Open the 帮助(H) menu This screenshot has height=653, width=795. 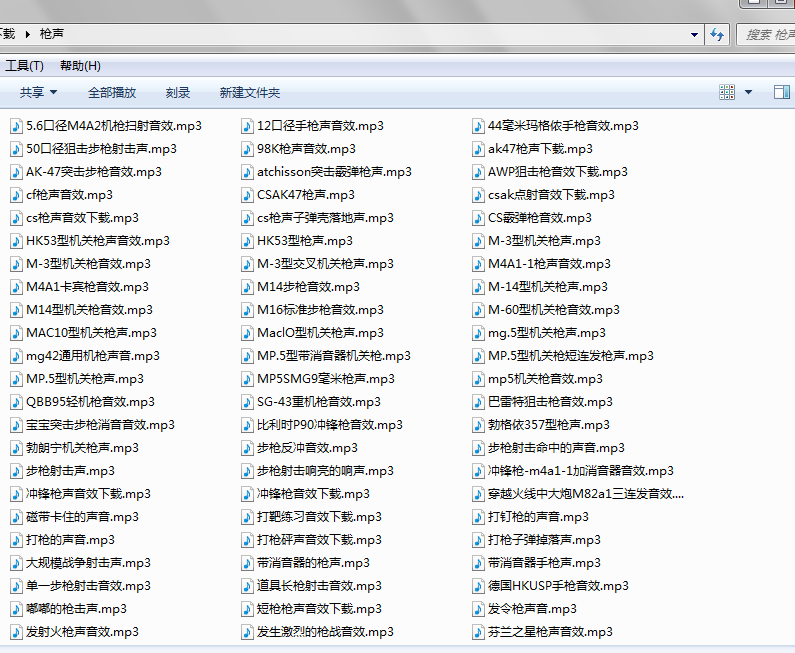pyautogui.click(x=80, y=66)
